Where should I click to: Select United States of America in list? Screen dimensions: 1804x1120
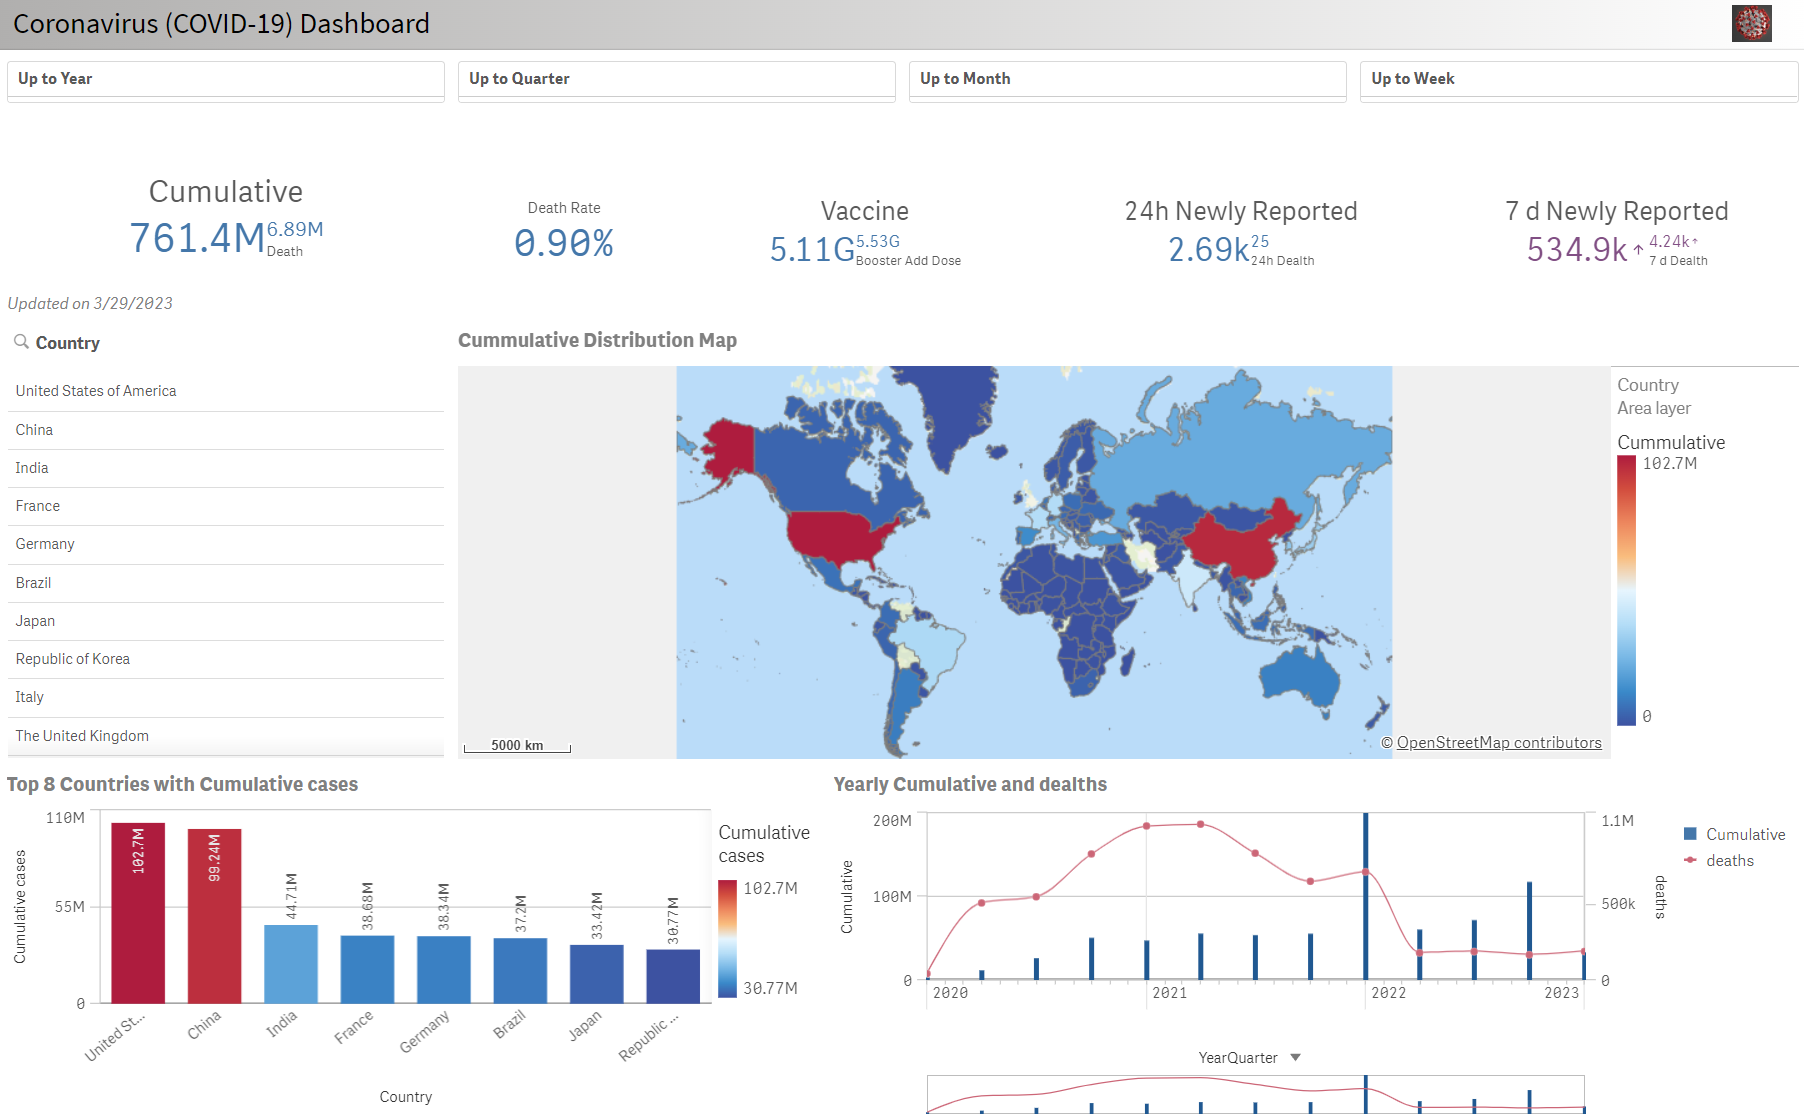(226, 391)
